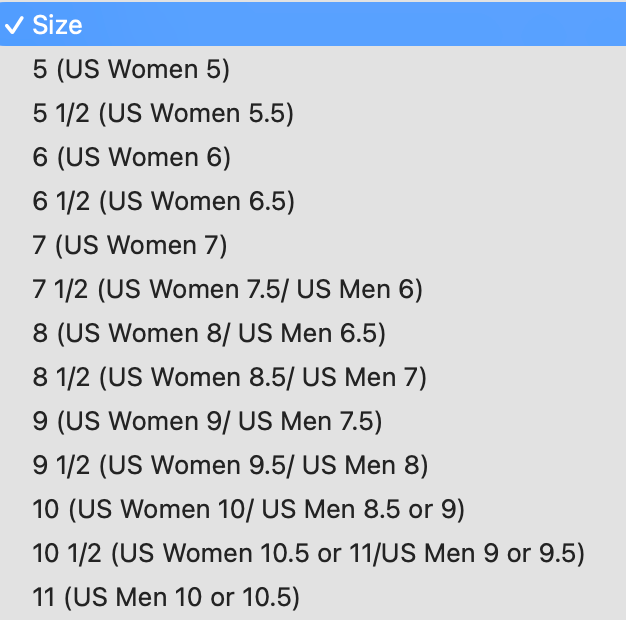This screenshot has width=626, height=620.
Task: Select the option listing US Men 6
Action: pyautogui.click(x=227, y=290)
